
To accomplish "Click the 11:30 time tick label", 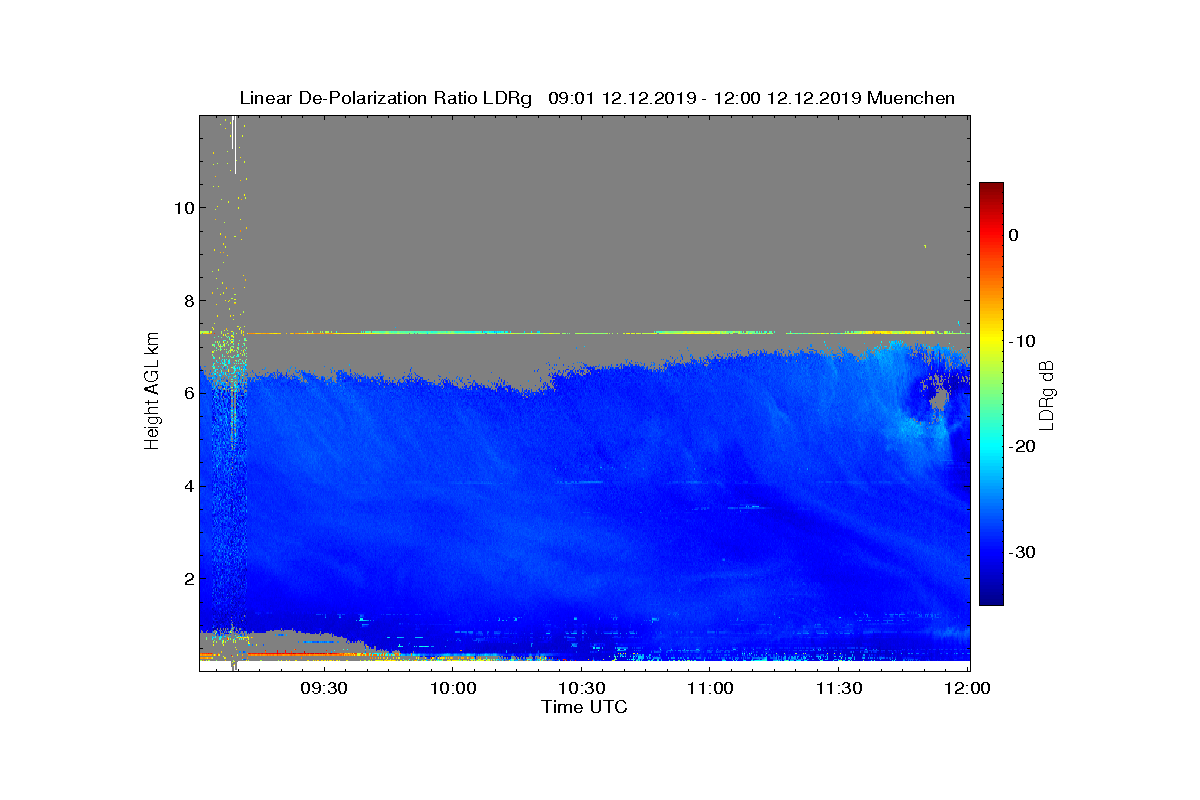I will click(x=838, y=688).
